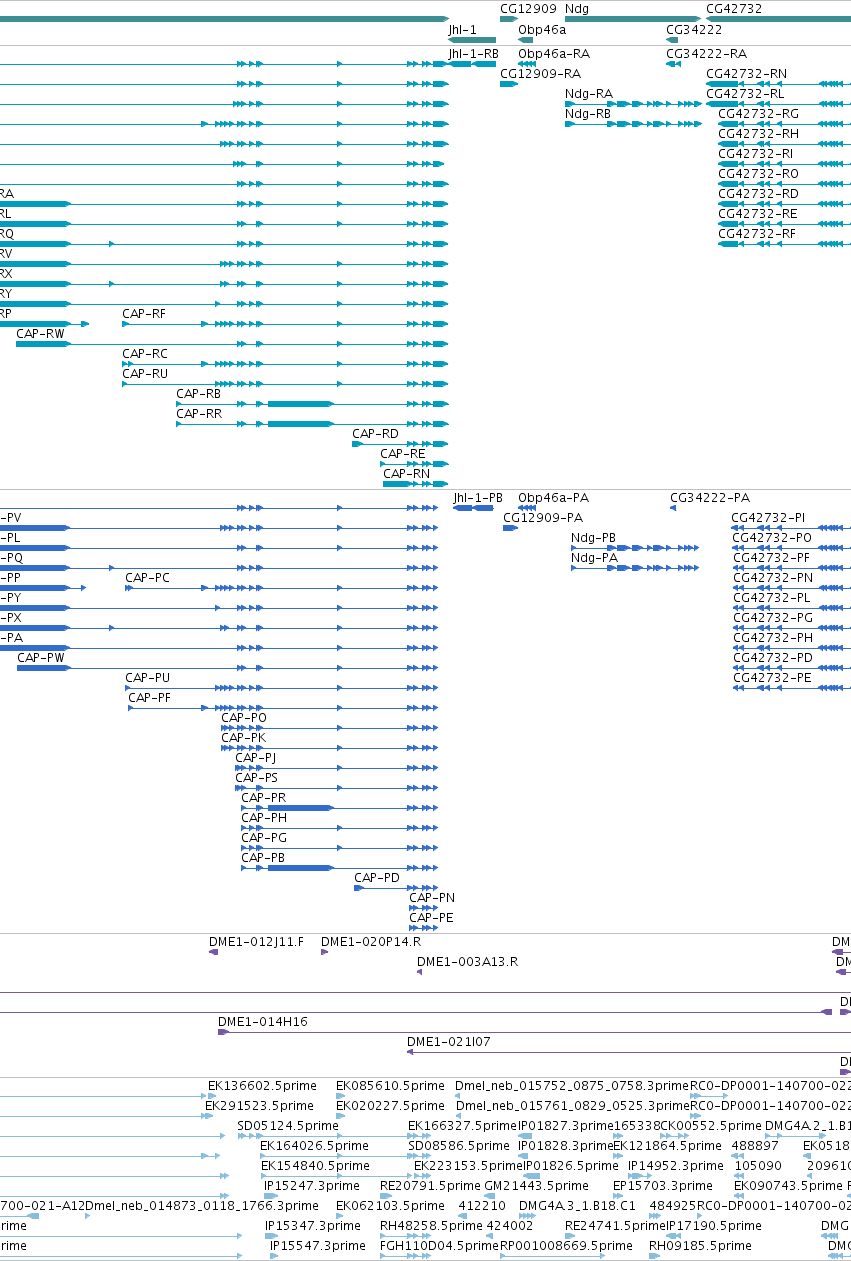Select the Obp46a-PA protein
Screen dimensions: 851x1261
tap(527, 508)
